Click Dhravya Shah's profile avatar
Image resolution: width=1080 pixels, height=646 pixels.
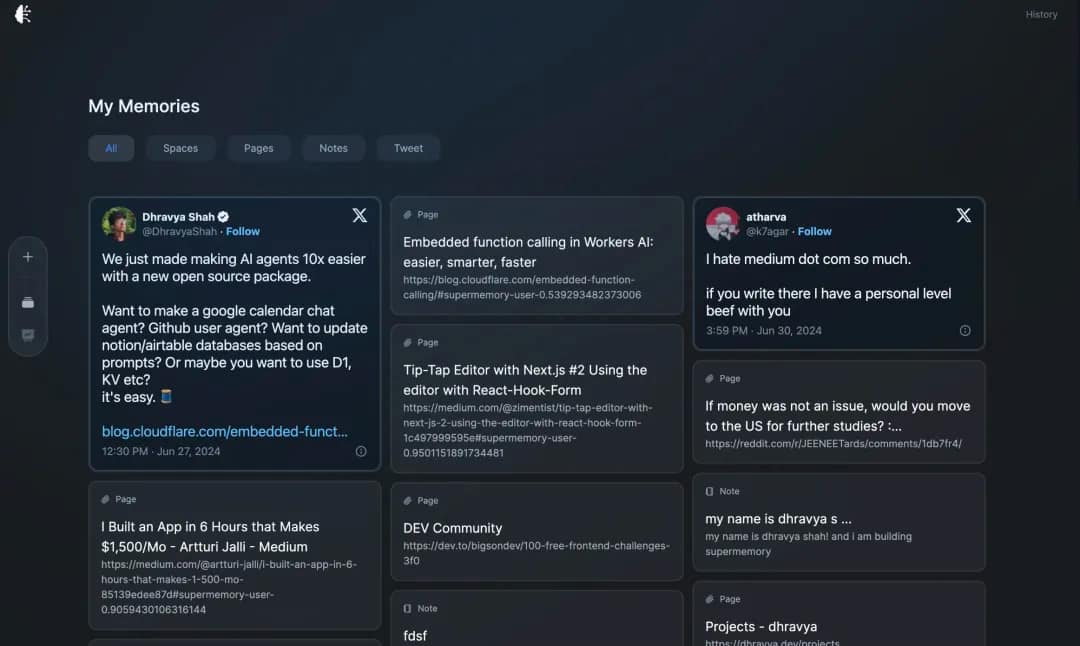pyautogui.click(x=119, y=223)
